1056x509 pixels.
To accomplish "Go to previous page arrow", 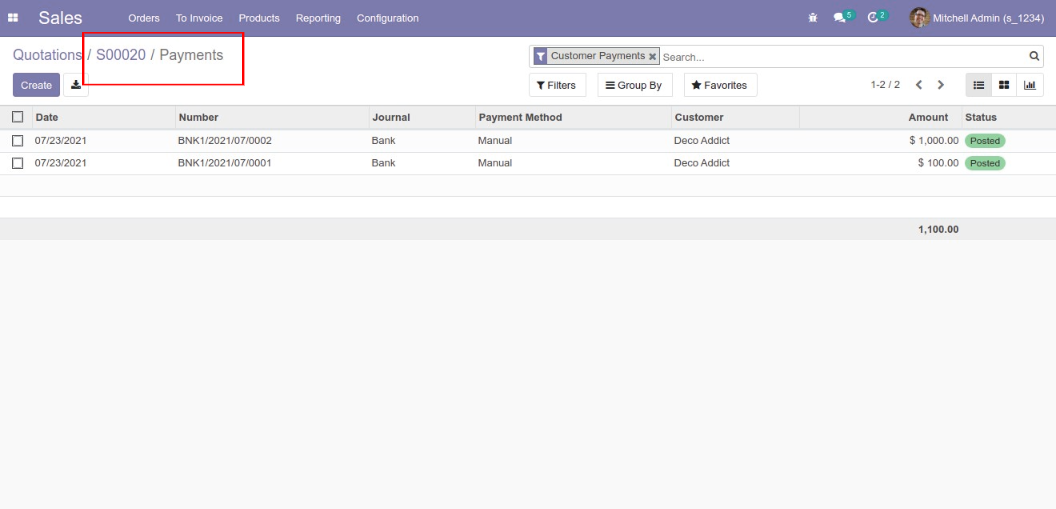I will coord(919,85).
